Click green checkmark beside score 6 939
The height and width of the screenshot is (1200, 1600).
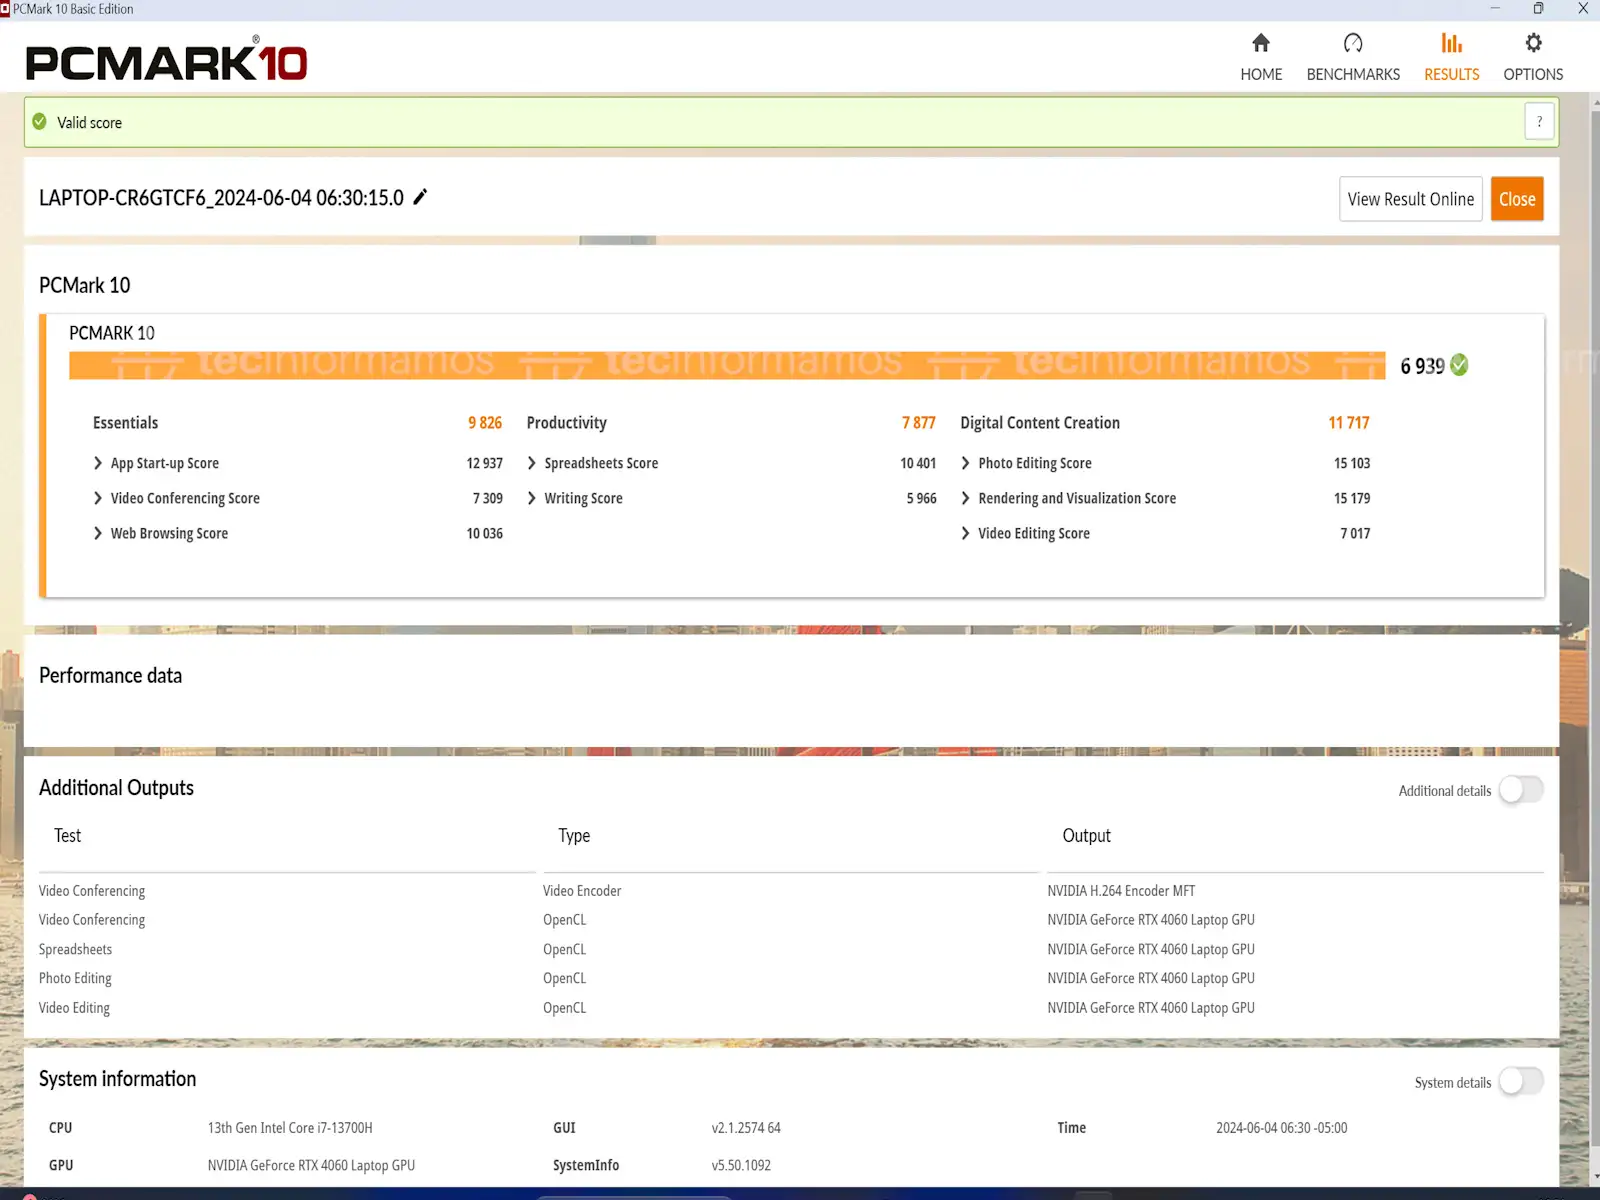click(1459, 365)
